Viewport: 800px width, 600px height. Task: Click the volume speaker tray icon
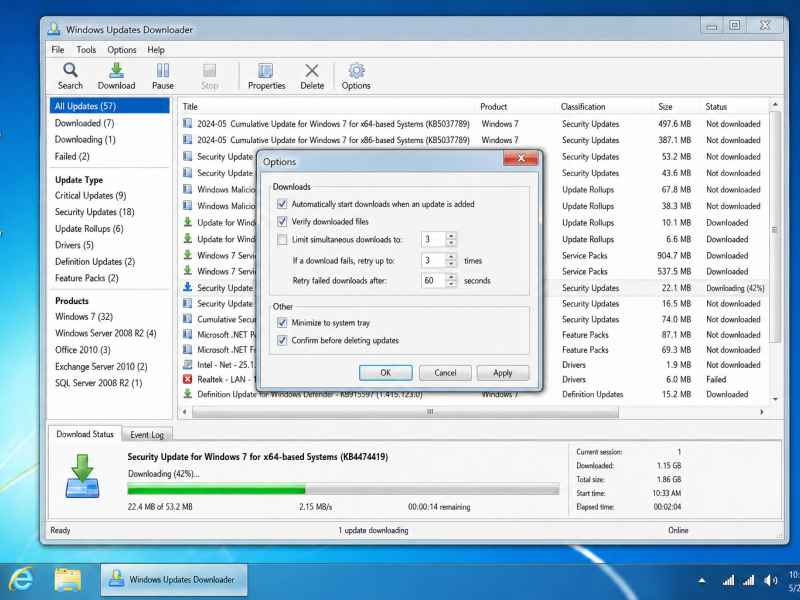coord(770,580)
